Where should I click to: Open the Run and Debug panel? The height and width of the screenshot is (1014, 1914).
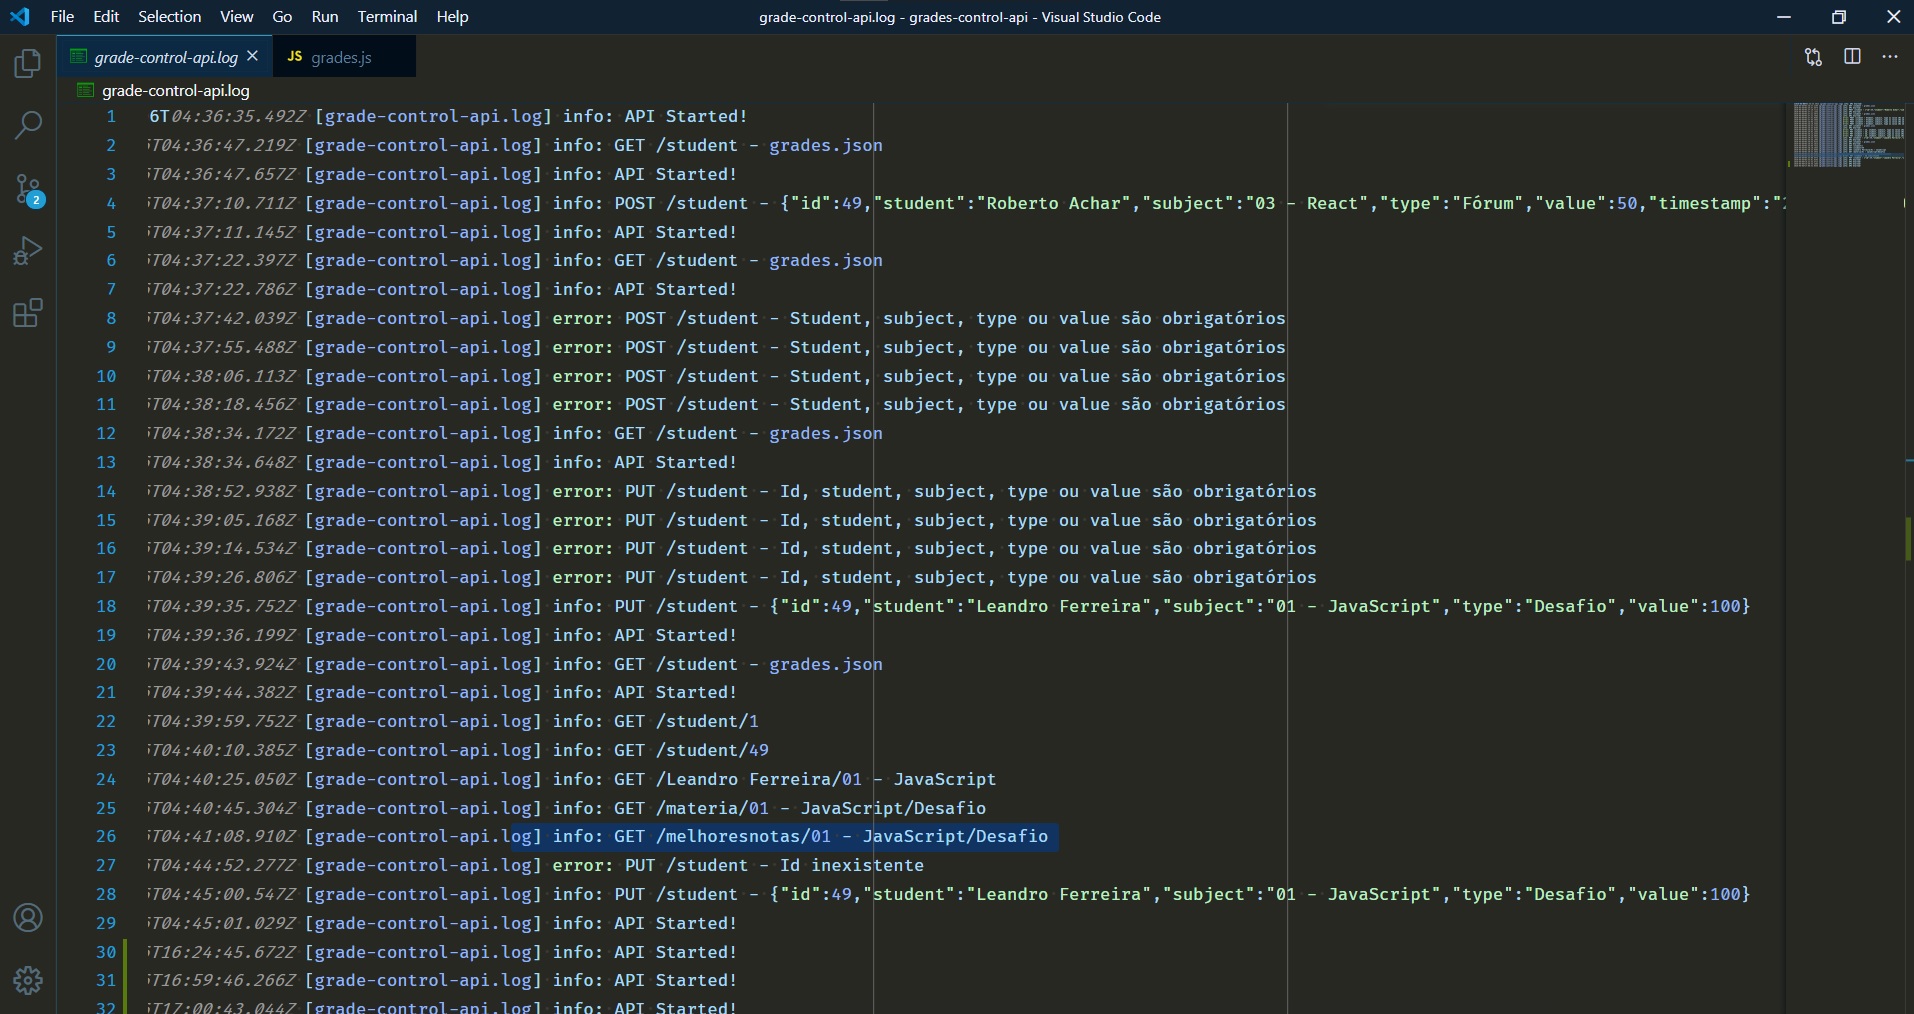(x=27, y=250)
